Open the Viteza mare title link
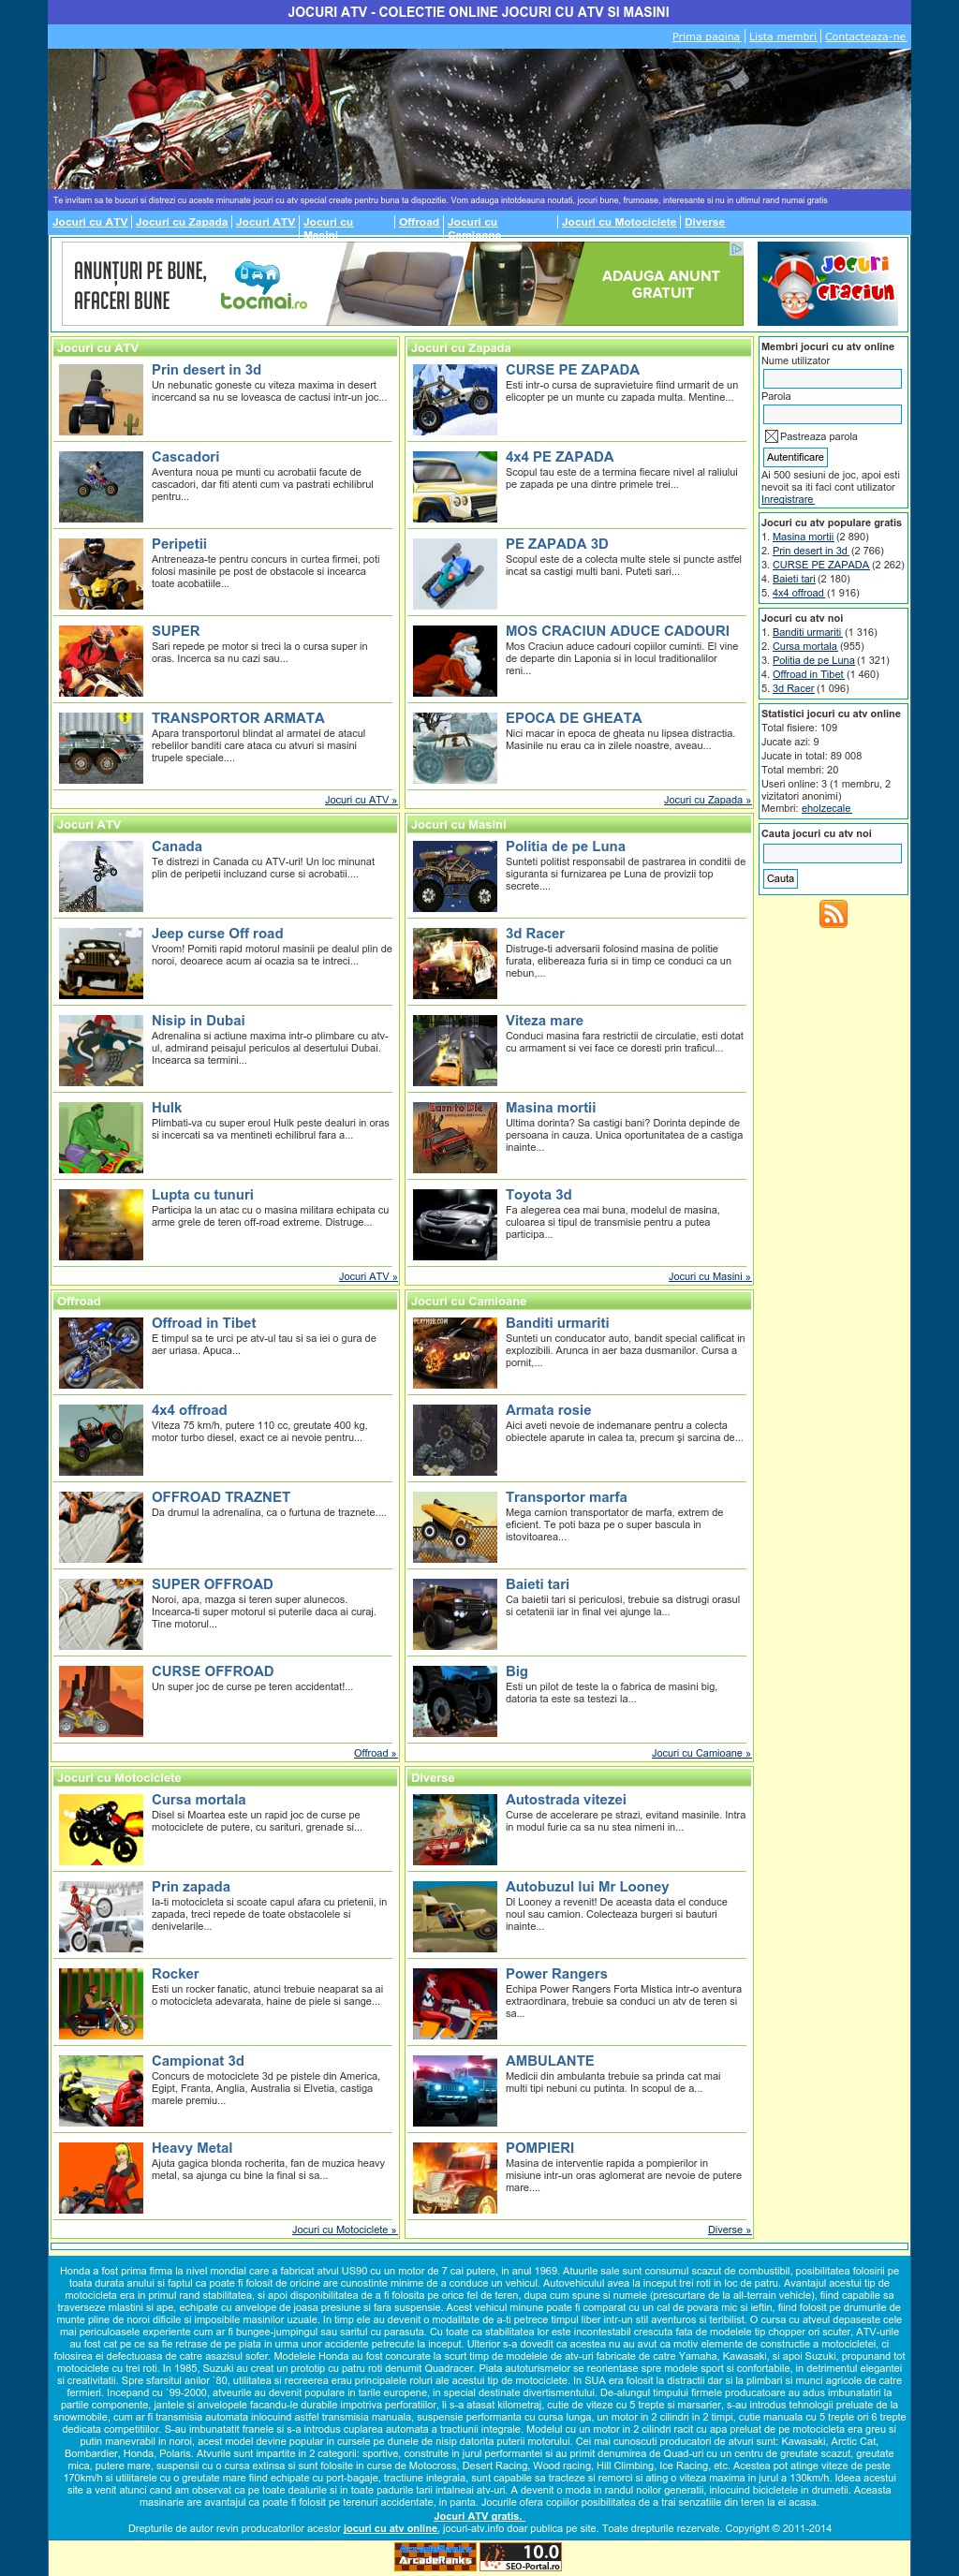This screenshot has height=2576, width=959. point(544,1020)
